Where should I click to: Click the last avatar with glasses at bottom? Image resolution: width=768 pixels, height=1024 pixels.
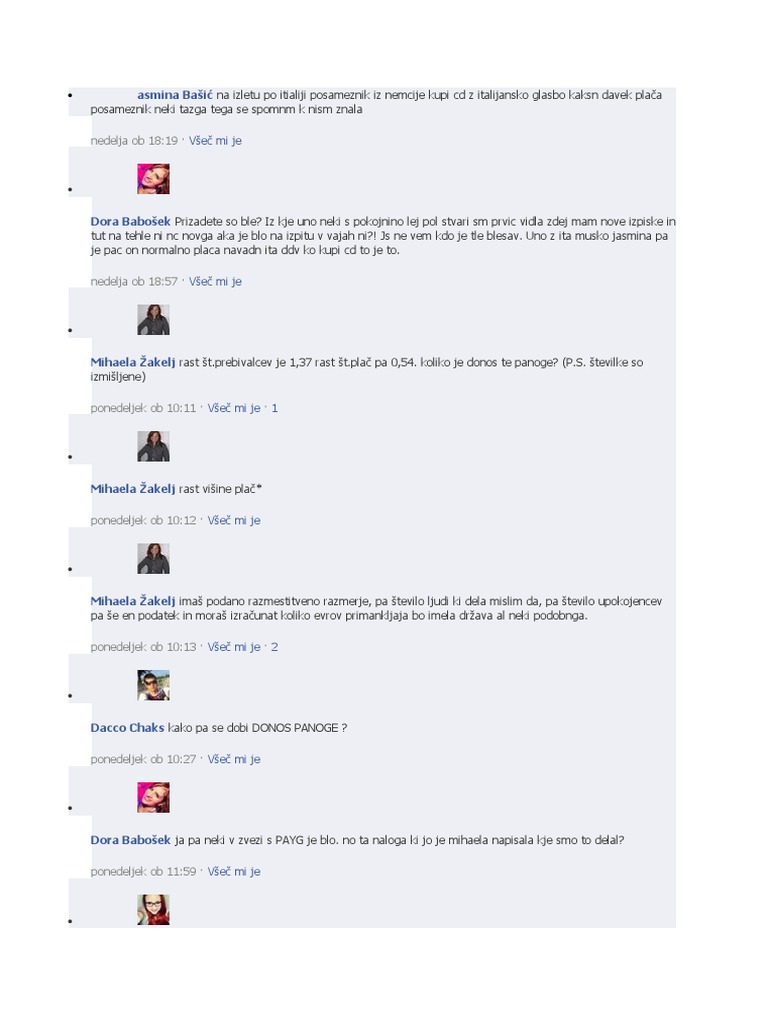153,910
